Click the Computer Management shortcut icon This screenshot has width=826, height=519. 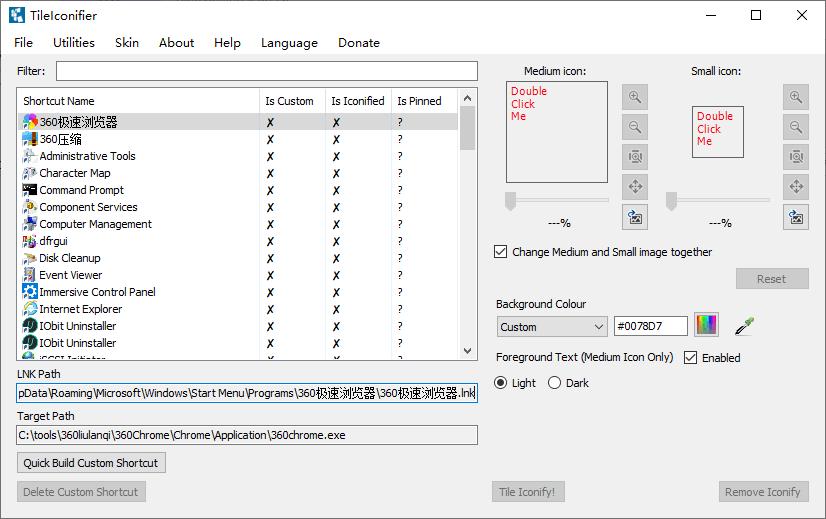[x=30, y=224]
